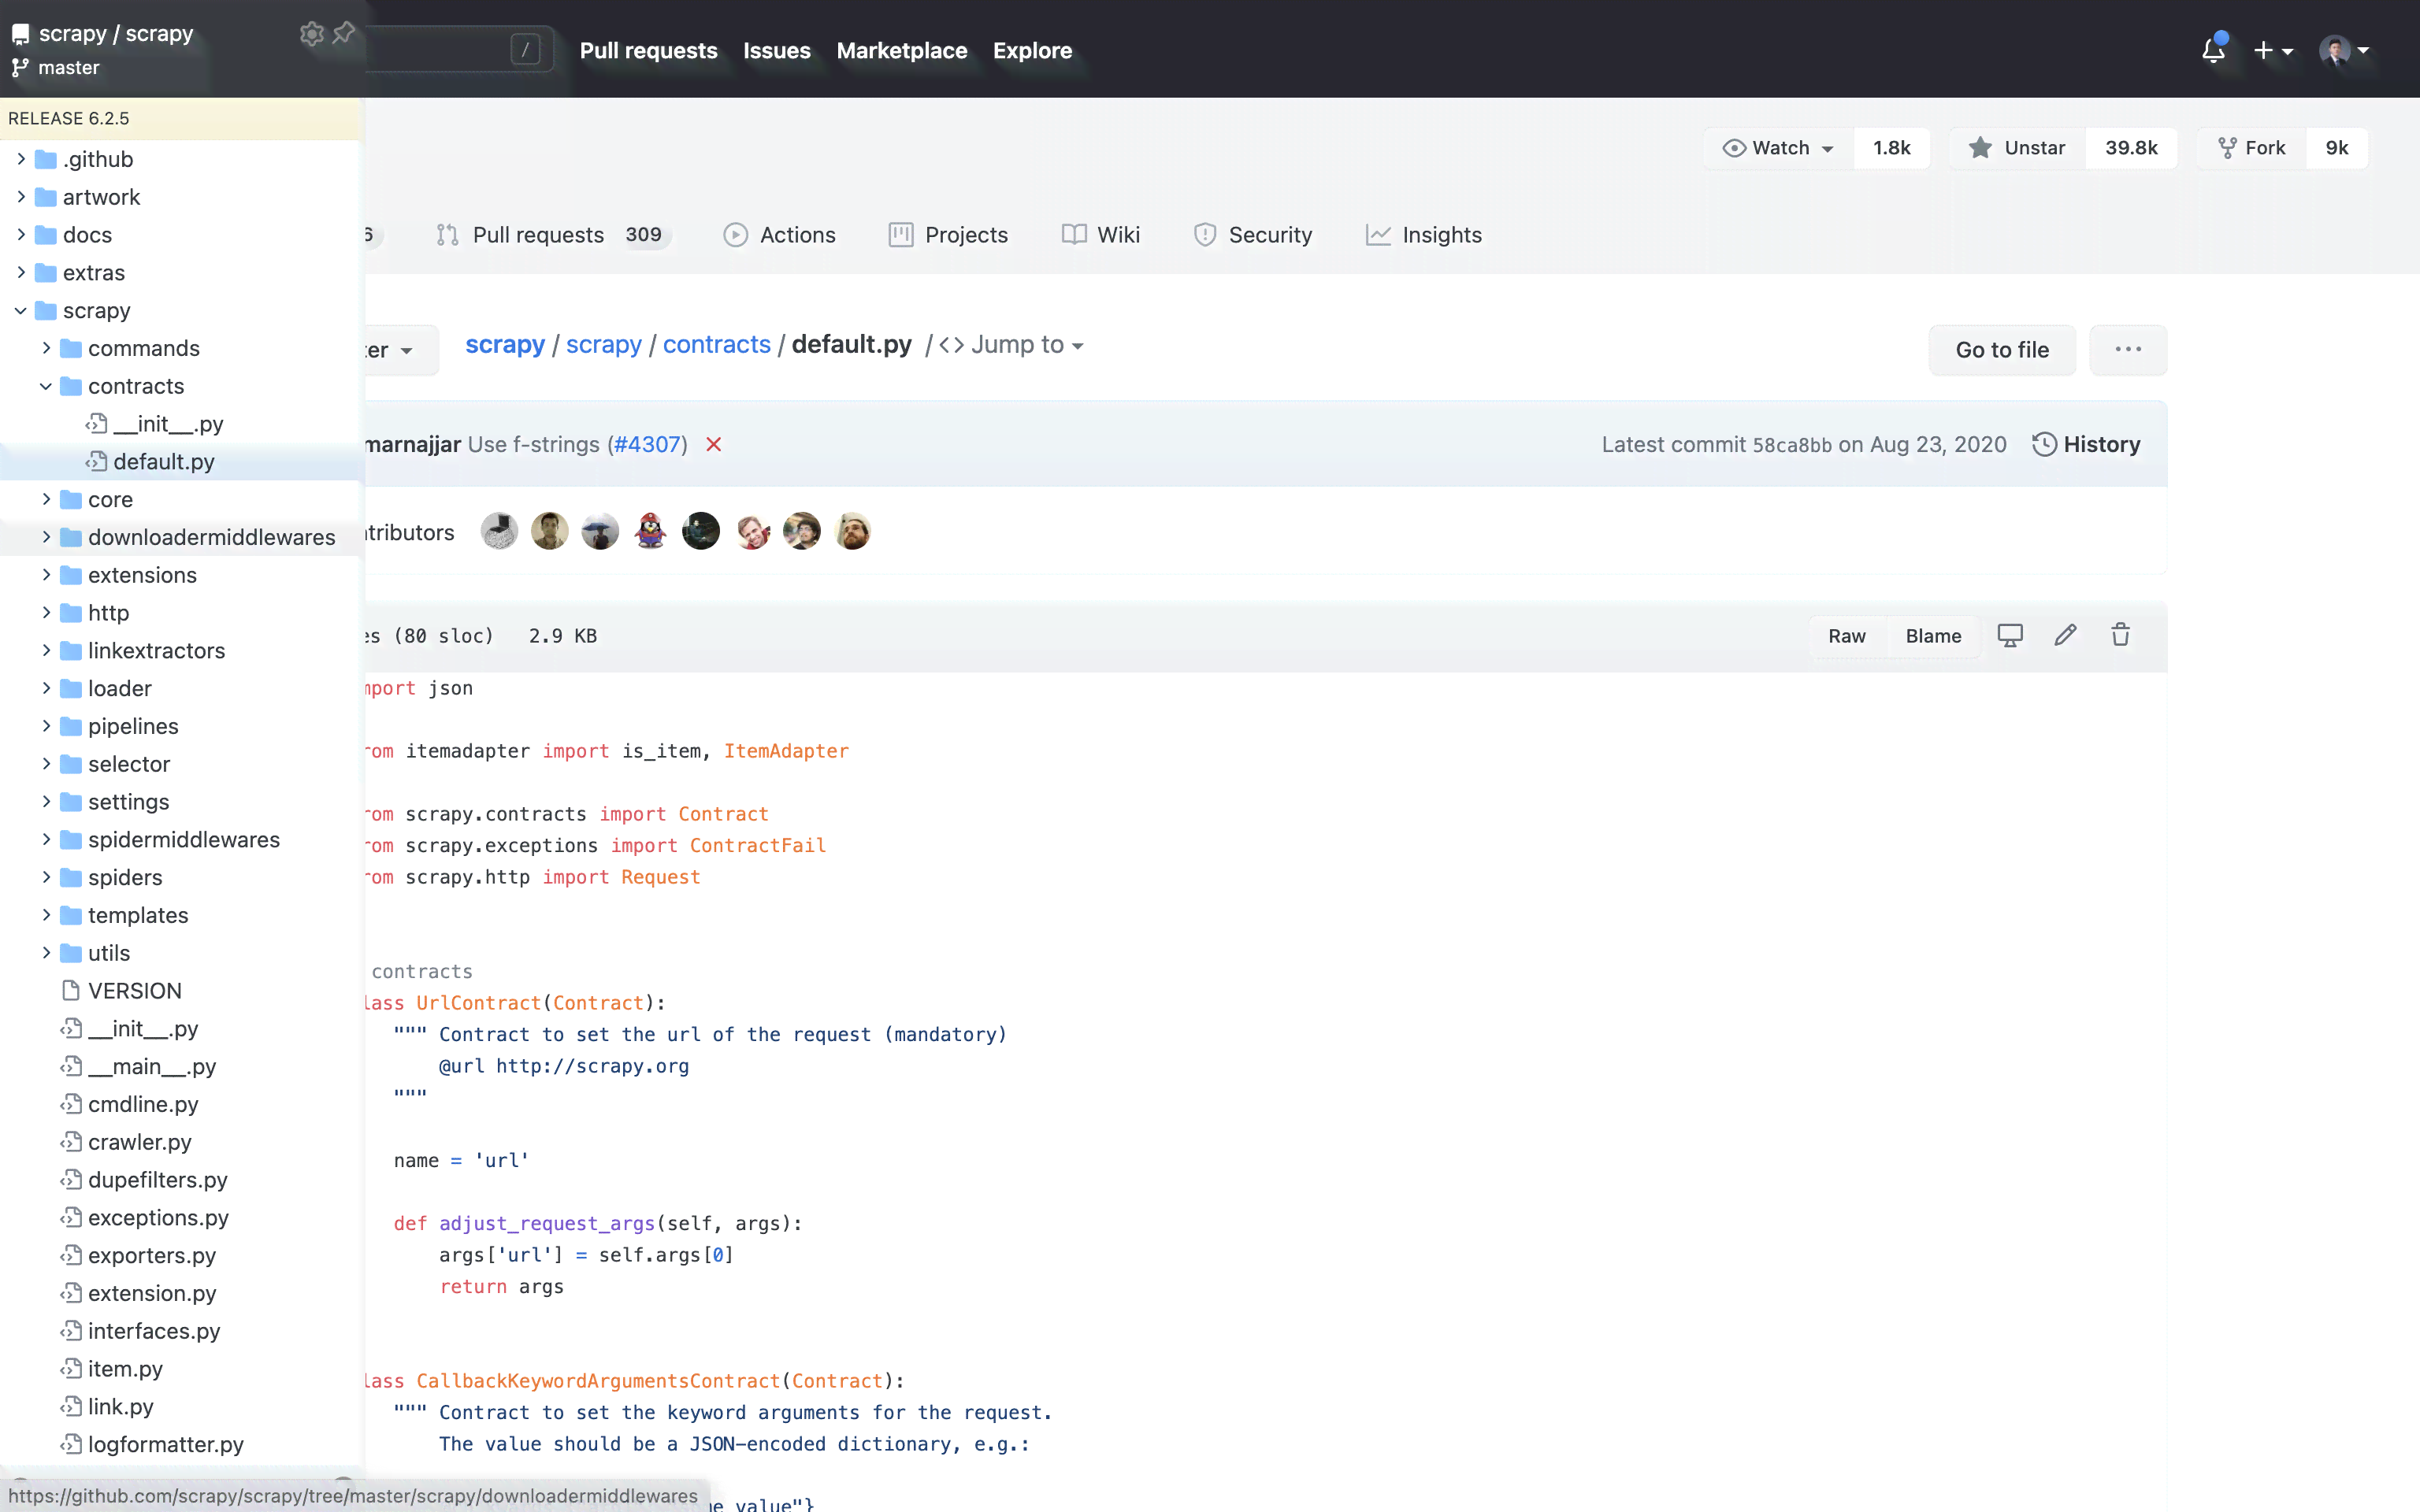
Task: Expand the extras folder
Action: [x=21, y=272]
